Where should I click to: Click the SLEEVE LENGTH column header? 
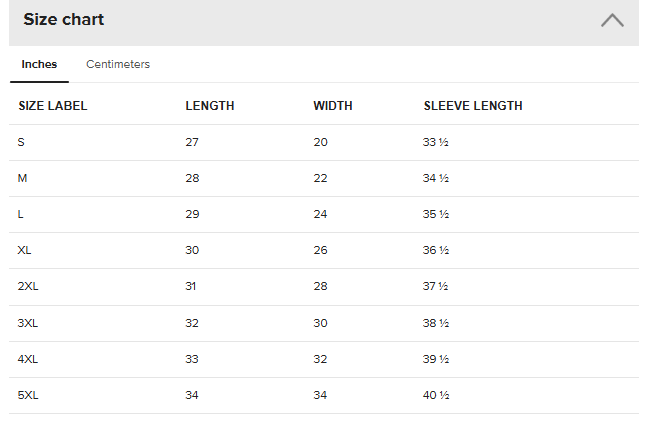tap(473, 106)
